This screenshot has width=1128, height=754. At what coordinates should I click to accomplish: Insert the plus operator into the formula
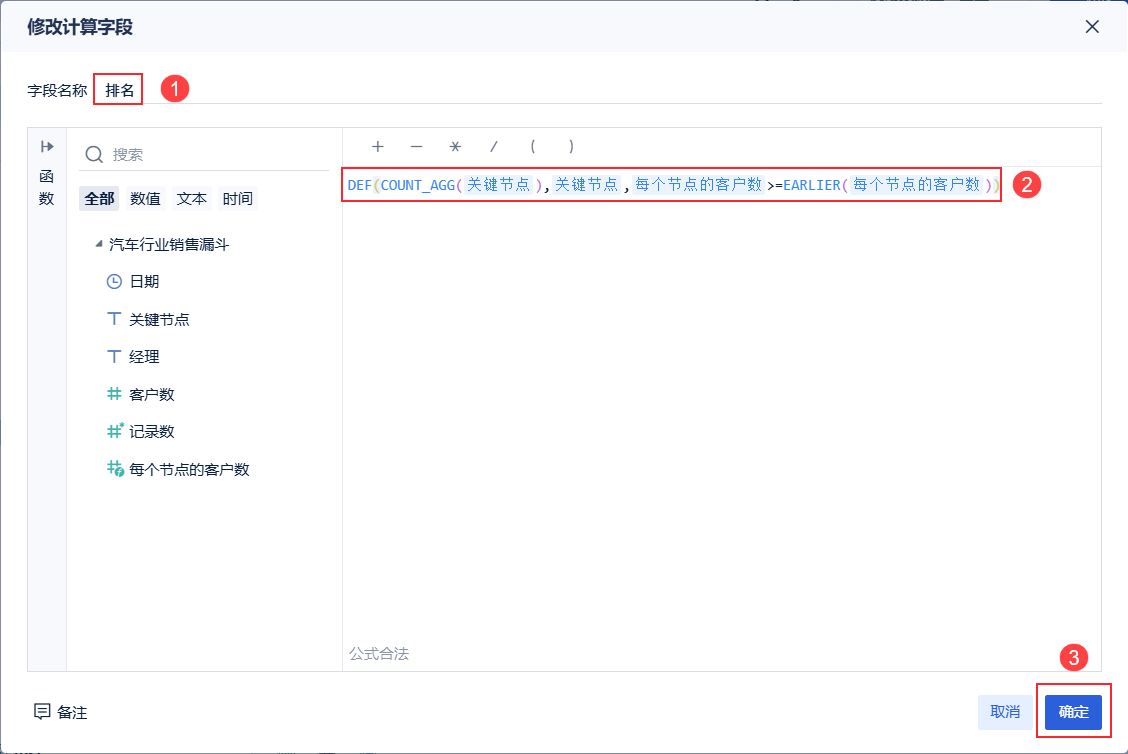[x=378, y=146]
